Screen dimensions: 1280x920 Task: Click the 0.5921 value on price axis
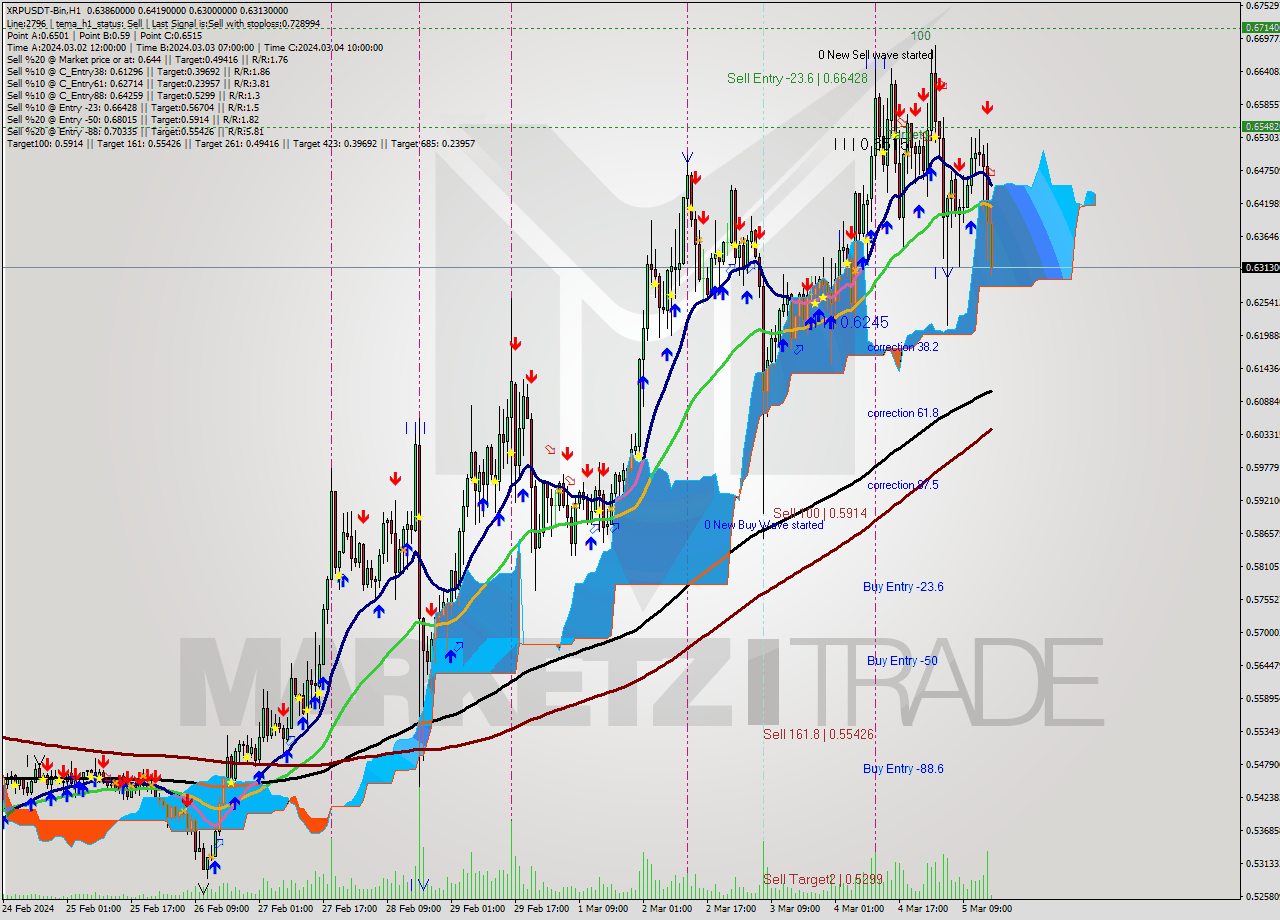pyautogui.click(x=1262, y=501)
